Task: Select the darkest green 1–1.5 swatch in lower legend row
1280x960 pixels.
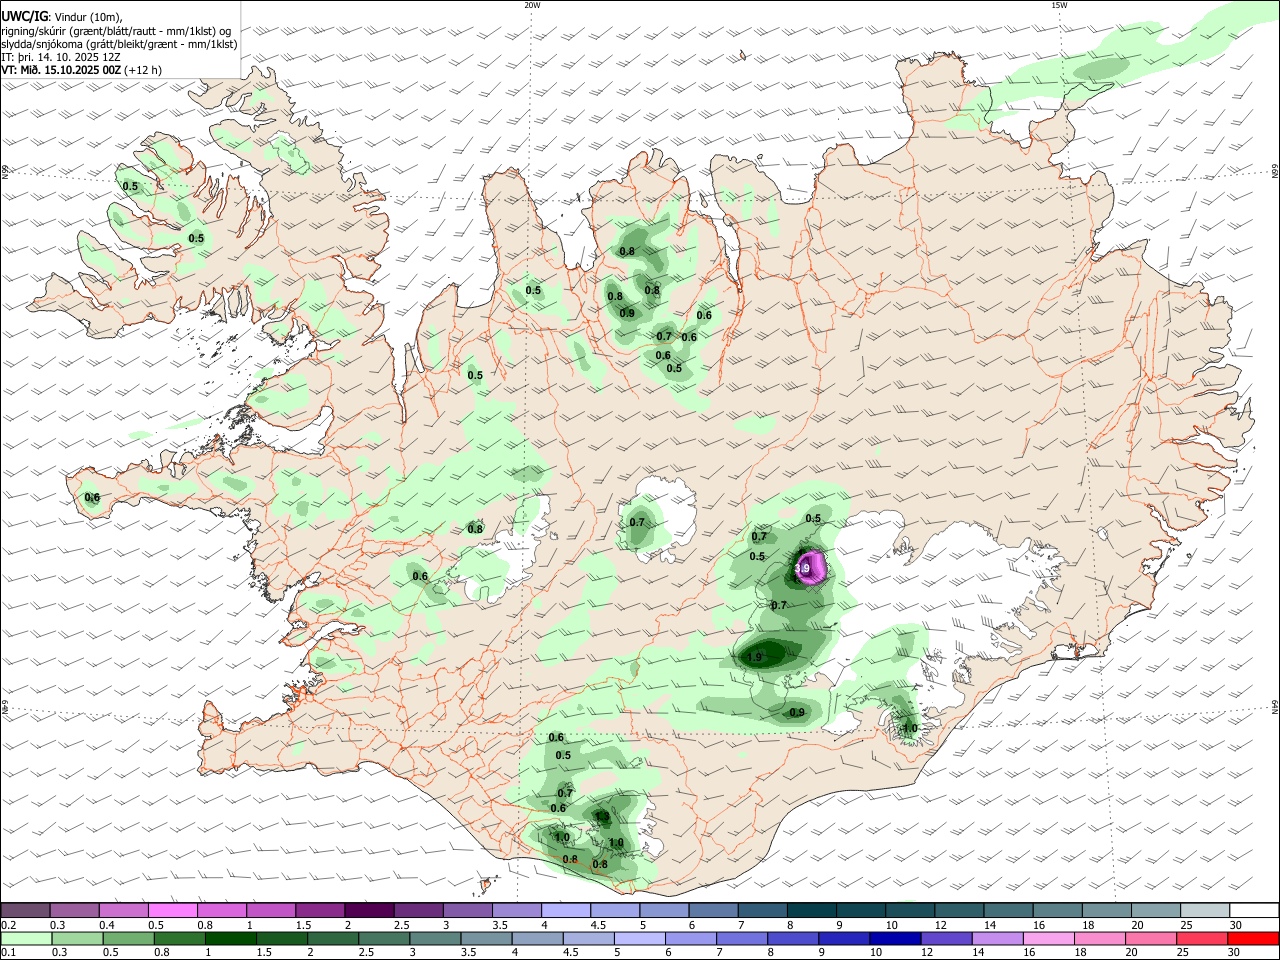Action: point(231,939)
